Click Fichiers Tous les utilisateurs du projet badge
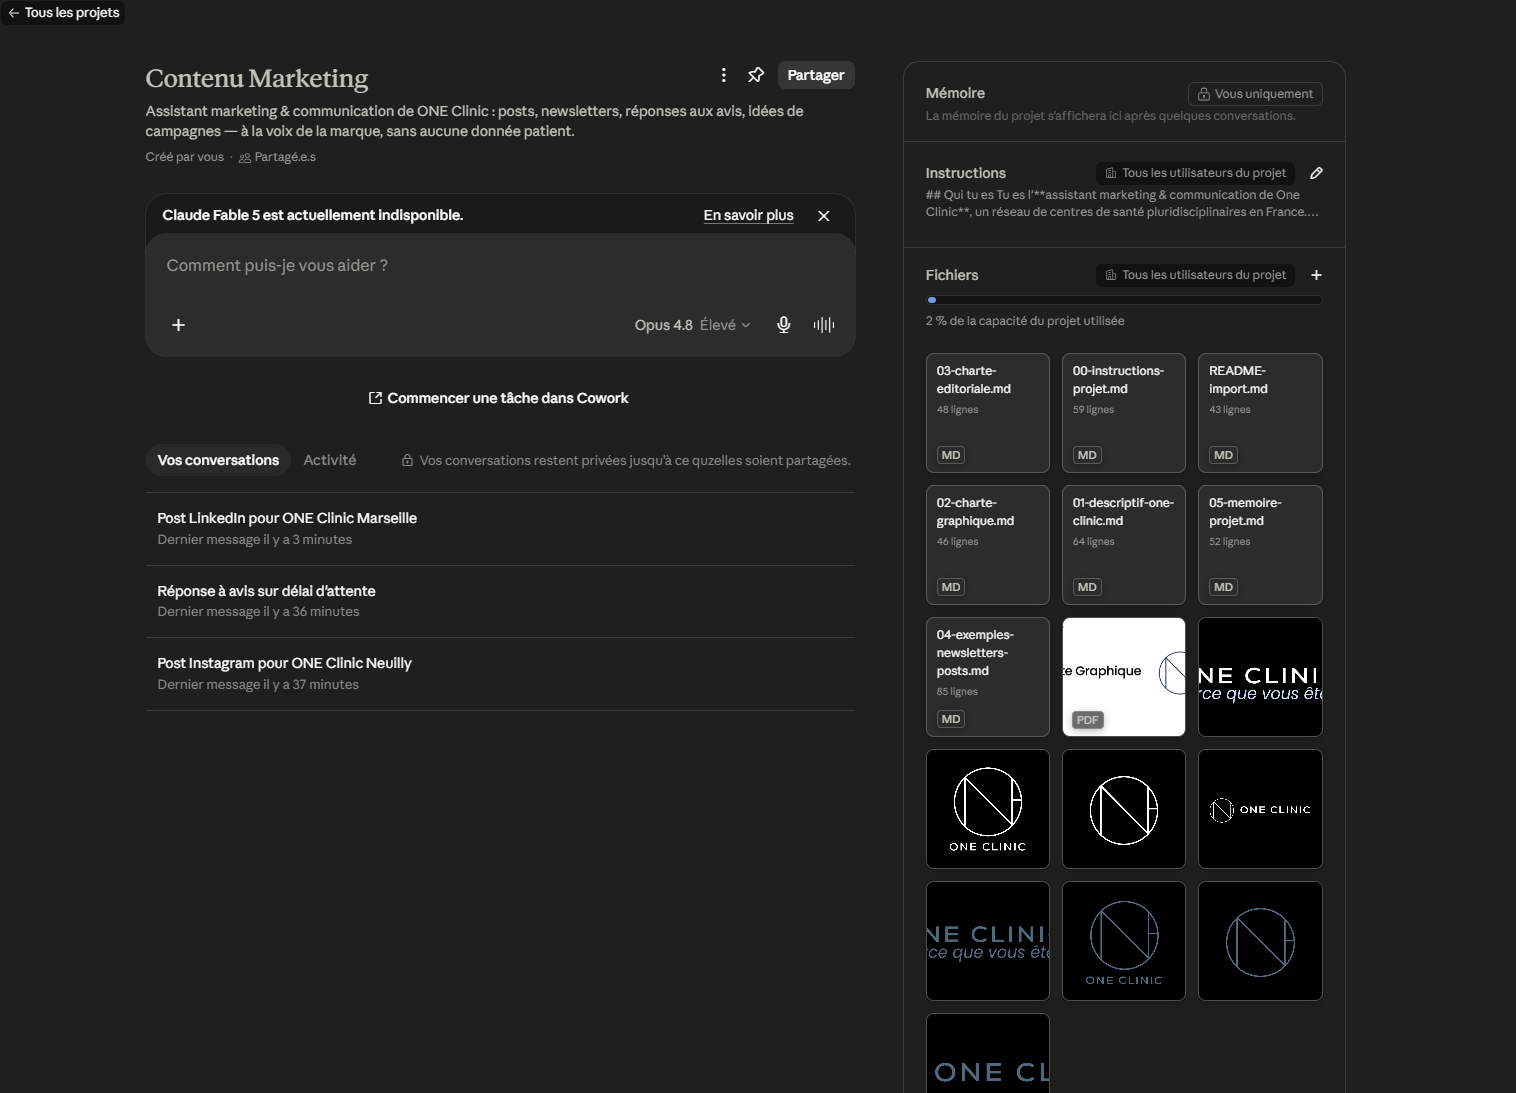 1195,275
